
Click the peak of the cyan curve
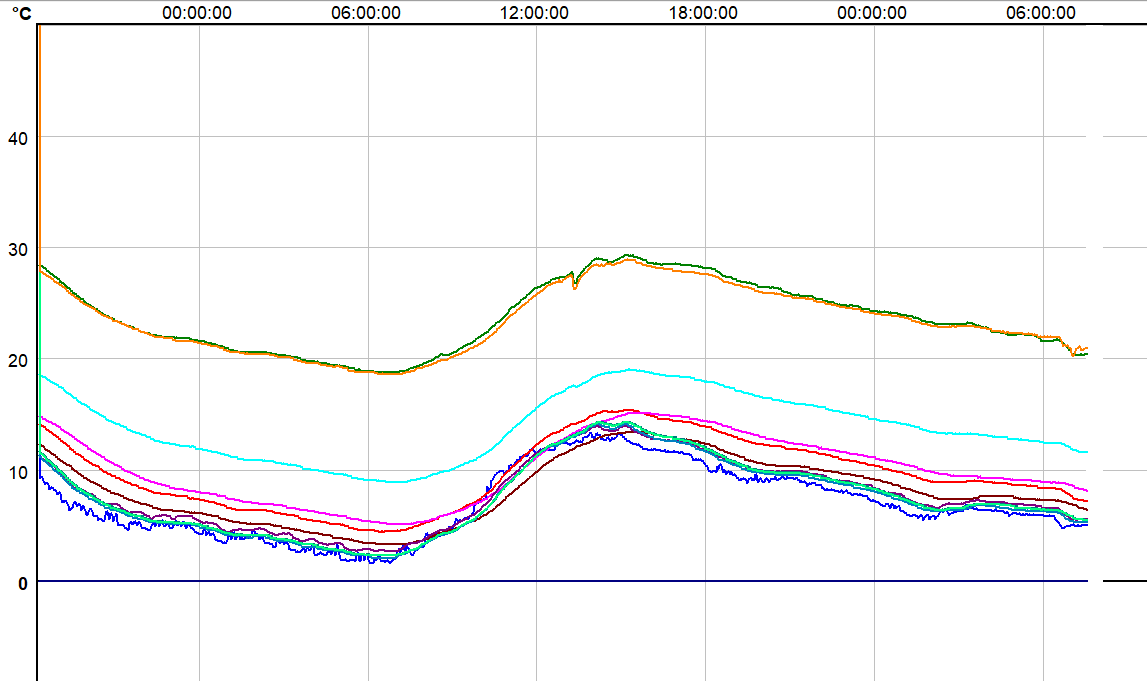(629, 369)
